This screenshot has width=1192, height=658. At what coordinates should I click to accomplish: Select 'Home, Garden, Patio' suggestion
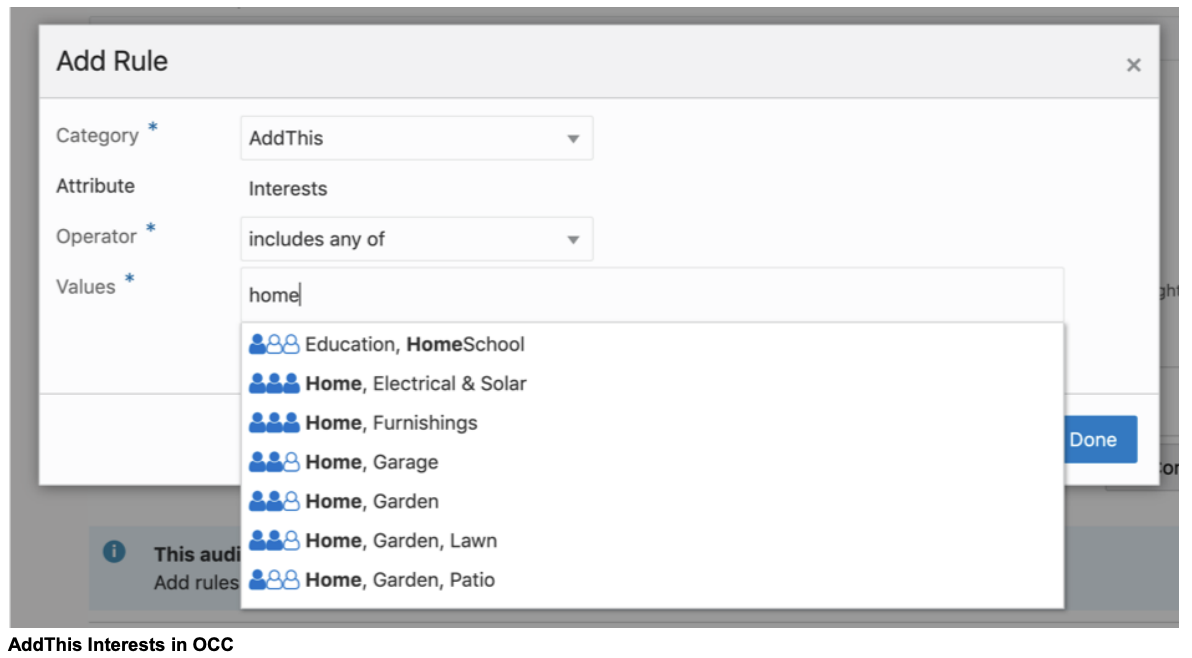click(x=652, y=580)
